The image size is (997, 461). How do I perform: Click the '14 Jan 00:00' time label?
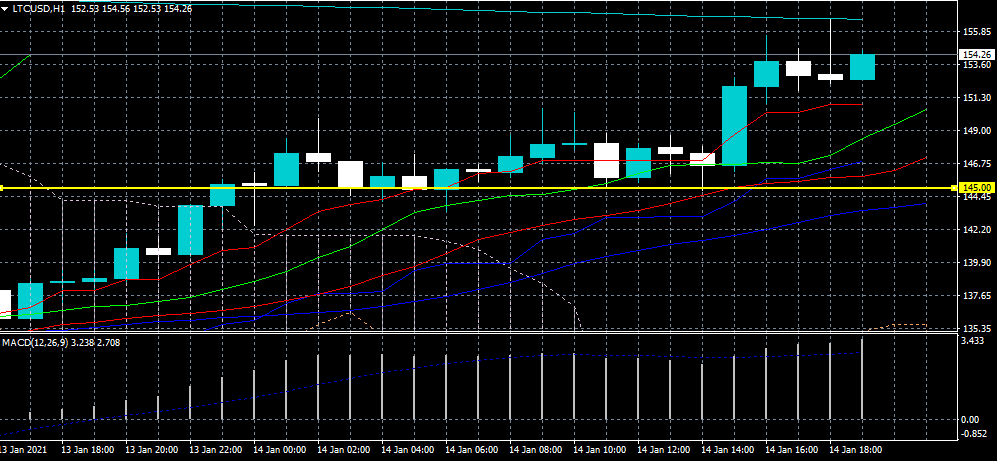point(282,451)
